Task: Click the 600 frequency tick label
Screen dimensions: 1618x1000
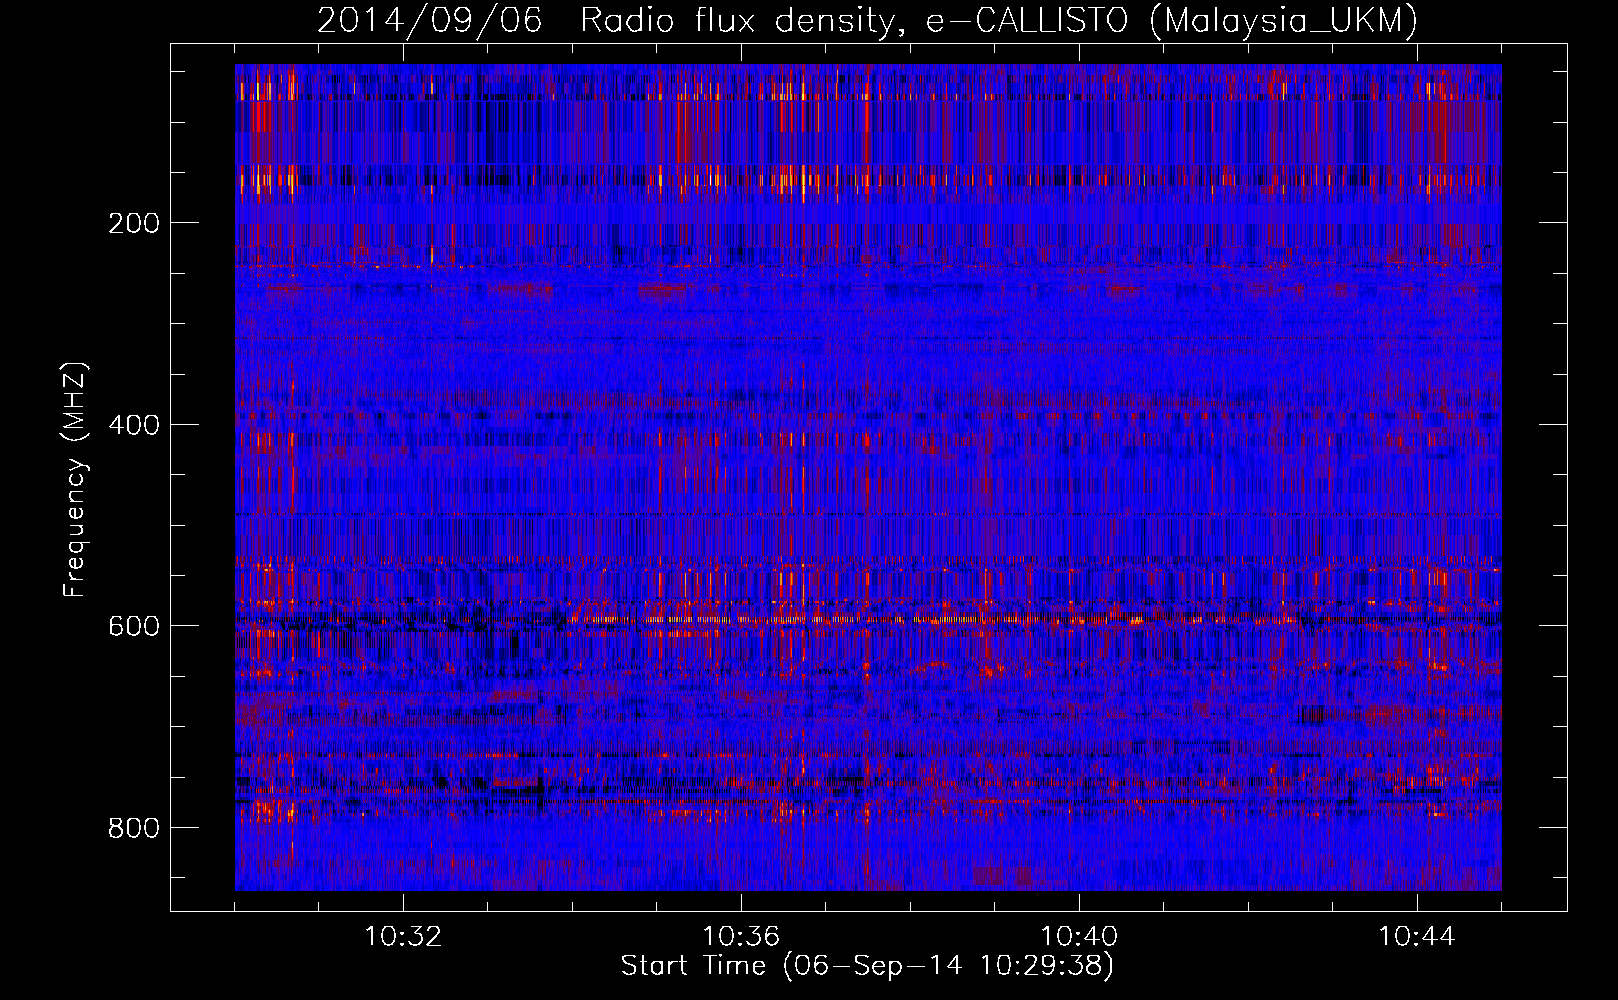Action: coord(133,626)
